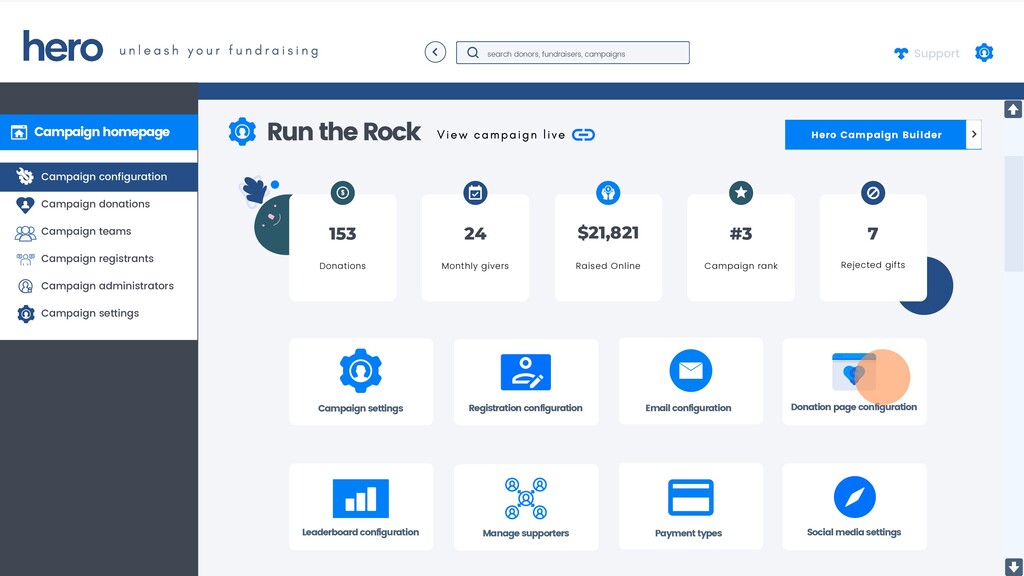This screenshot has height=576, width=1024.
Task: Click the $21,821 Raised Online card
Action: (608, 248)
